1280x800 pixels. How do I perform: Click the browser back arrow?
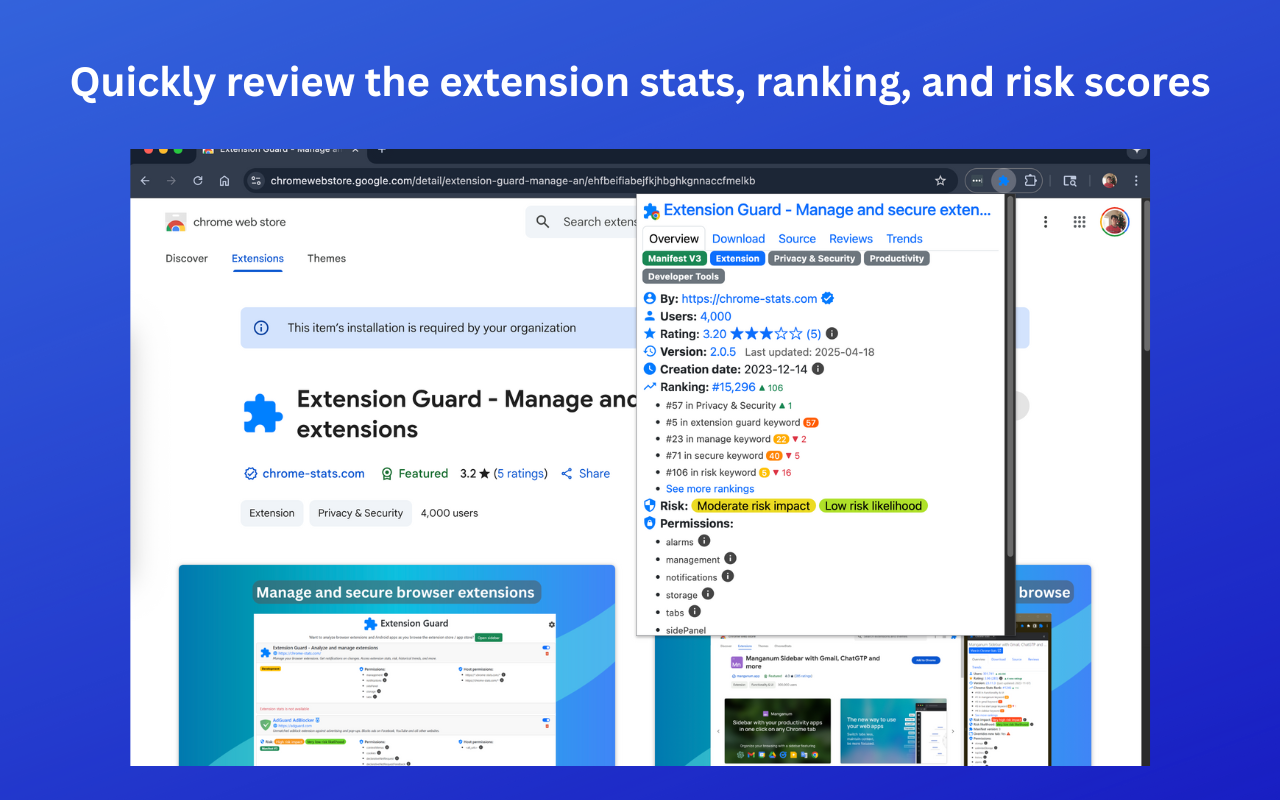click(x=145, y=181)
